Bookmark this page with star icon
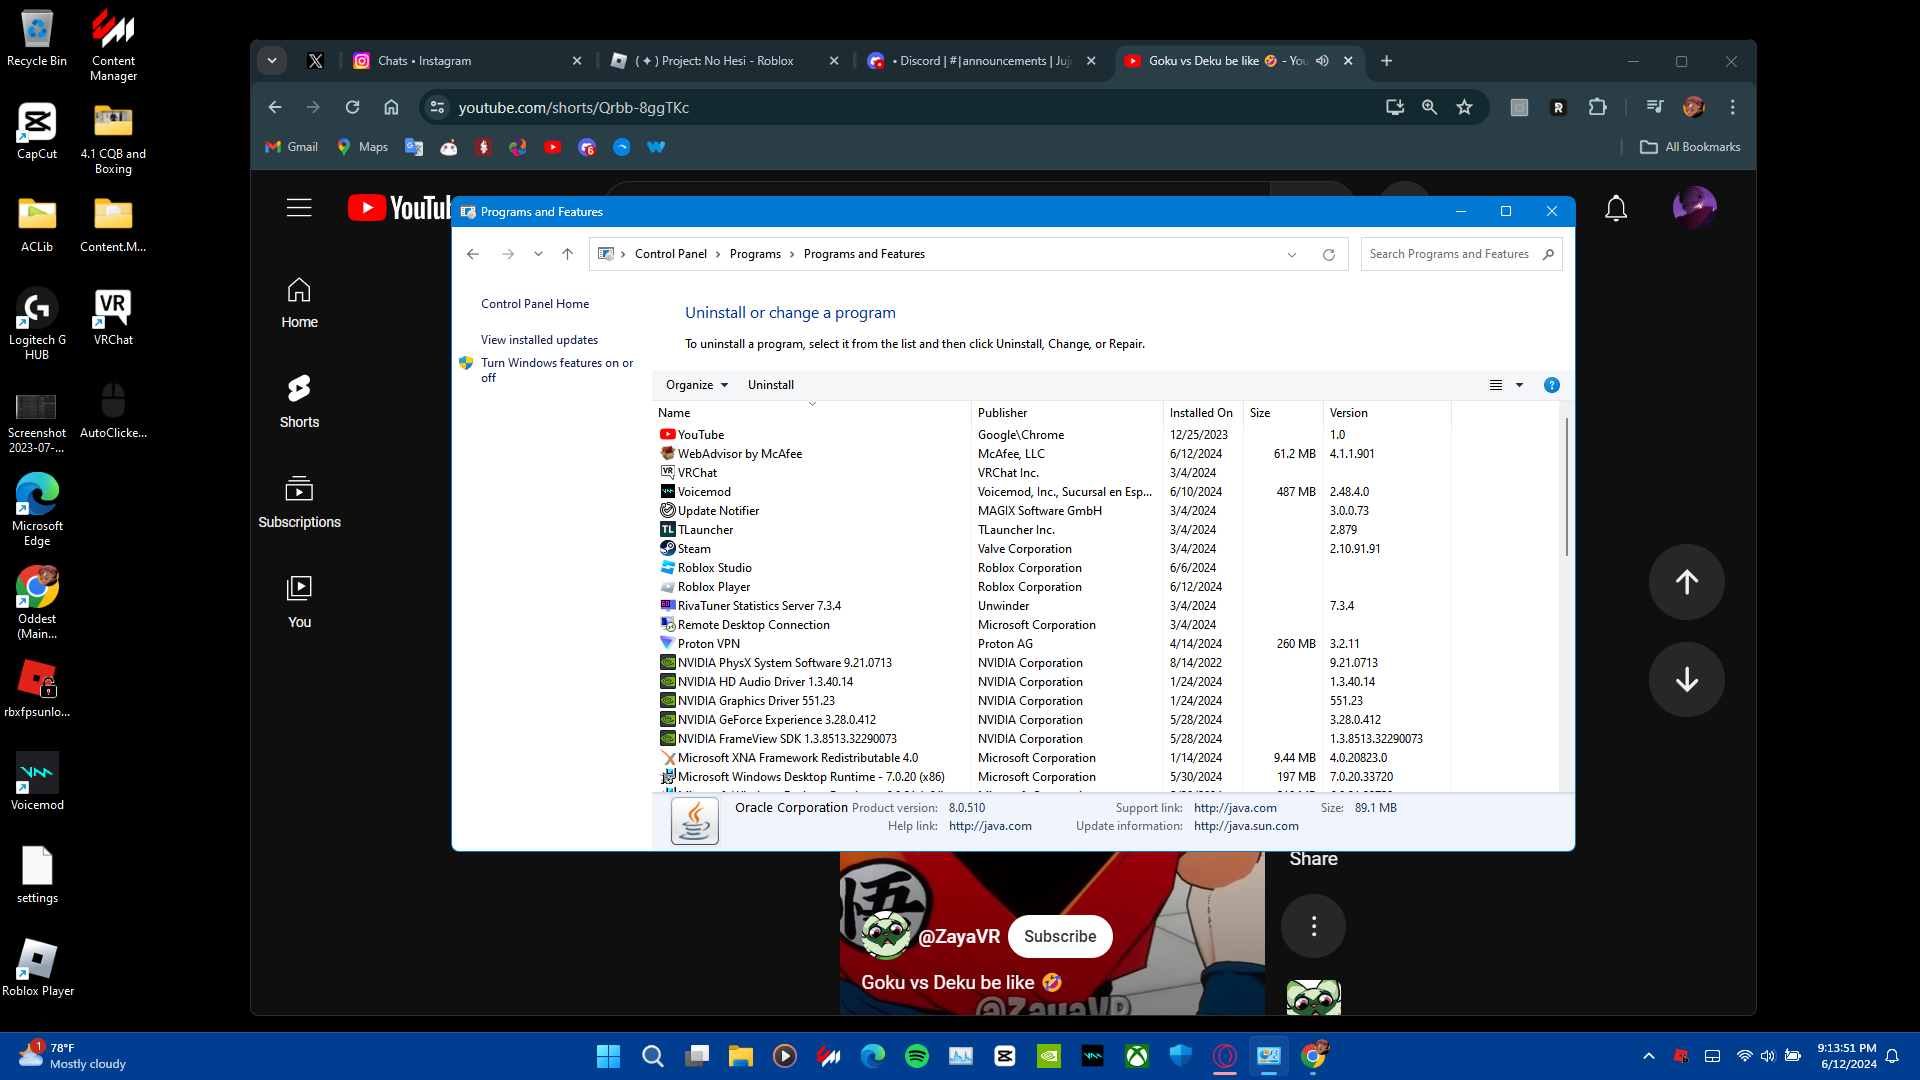The height and width of the screenshot is (1080, 1920). [x=1464, y=107]
